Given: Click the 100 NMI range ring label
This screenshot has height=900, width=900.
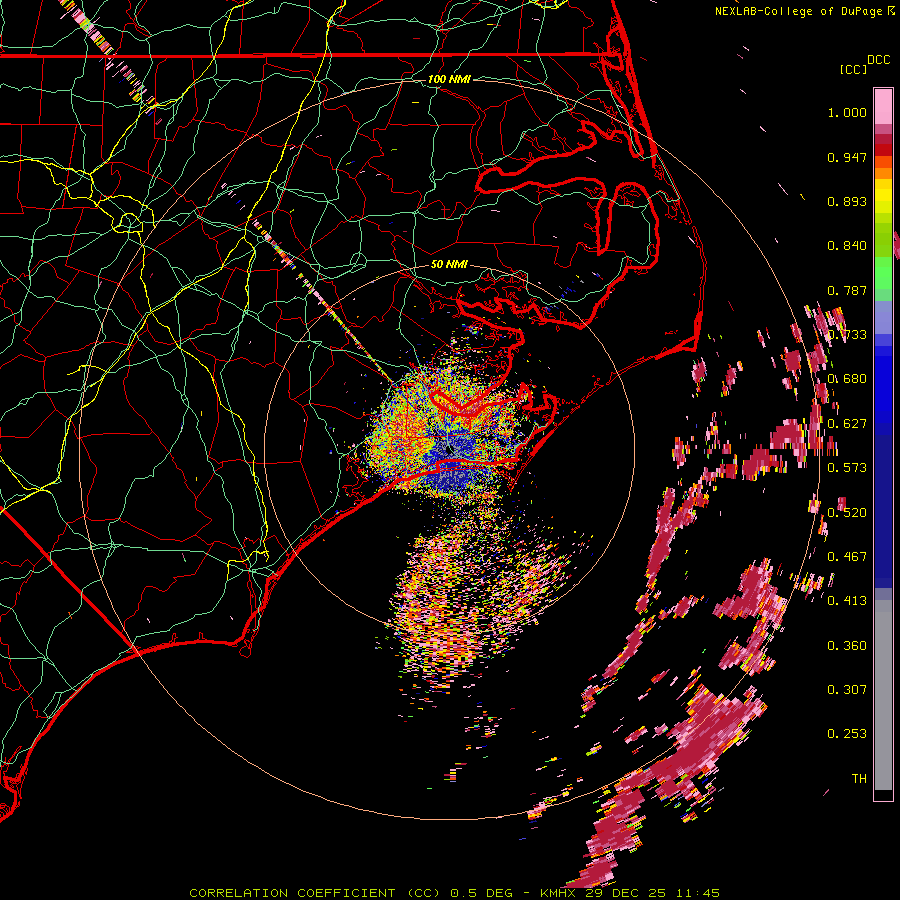Looking at the screenshot, I should click(x=449, y=79).
